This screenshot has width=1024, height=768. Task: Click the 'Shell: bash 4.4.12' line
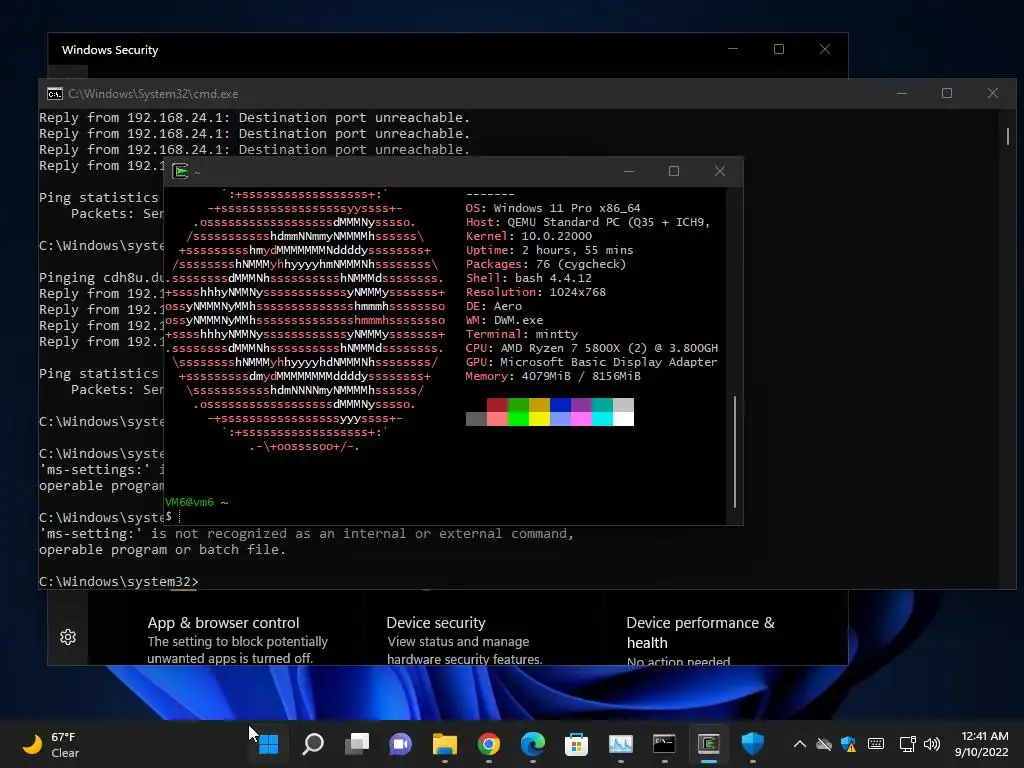tap(528, 278)
